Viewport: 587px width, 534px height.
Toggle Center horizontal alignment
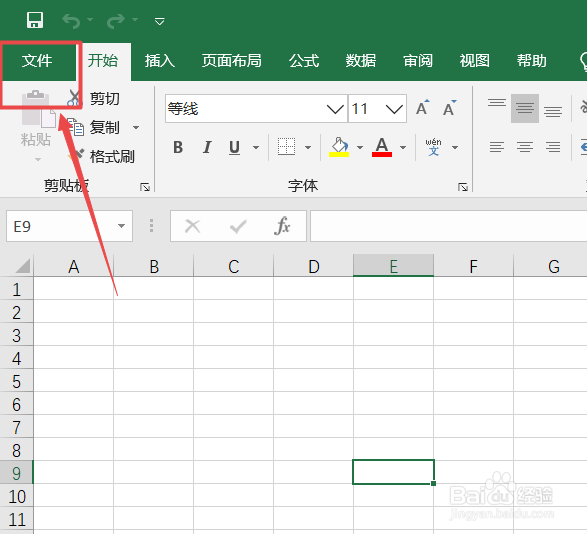(x=525, y=146)
